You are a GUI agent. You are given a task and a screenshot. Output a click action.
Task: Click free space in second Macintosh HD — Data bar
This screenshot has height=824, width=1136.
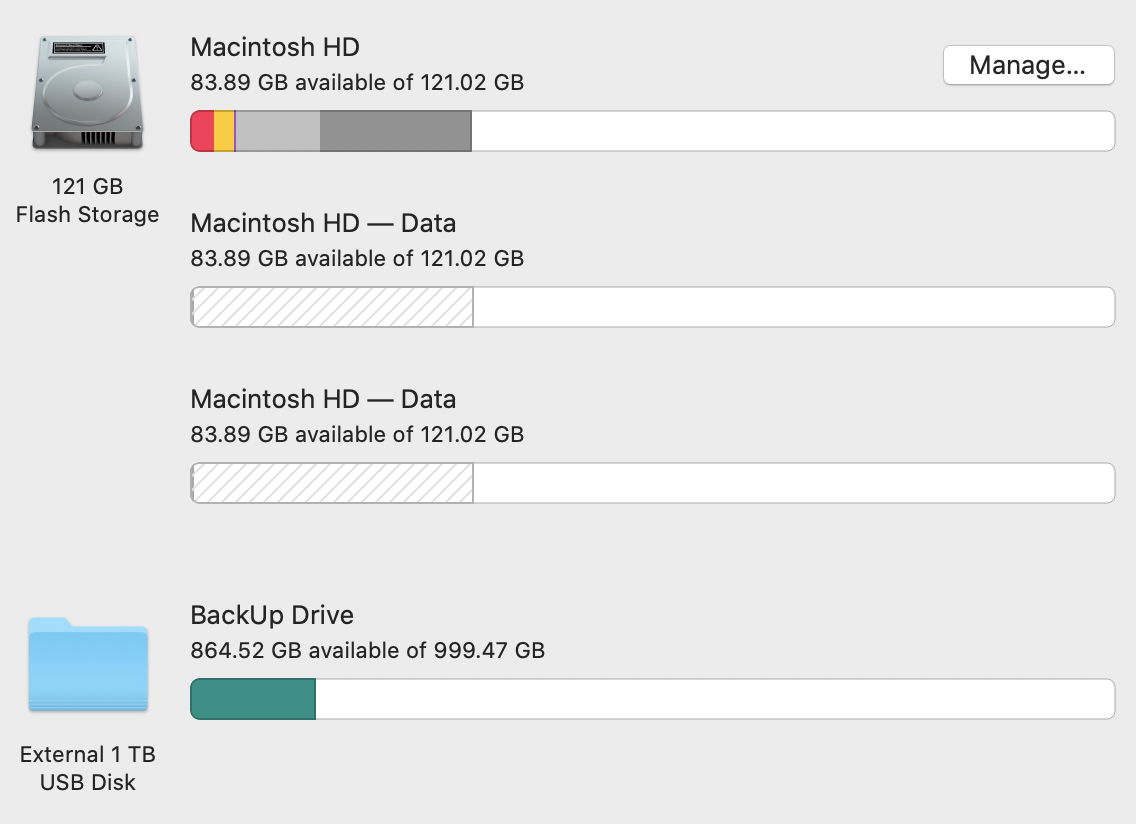pos(793,483)
